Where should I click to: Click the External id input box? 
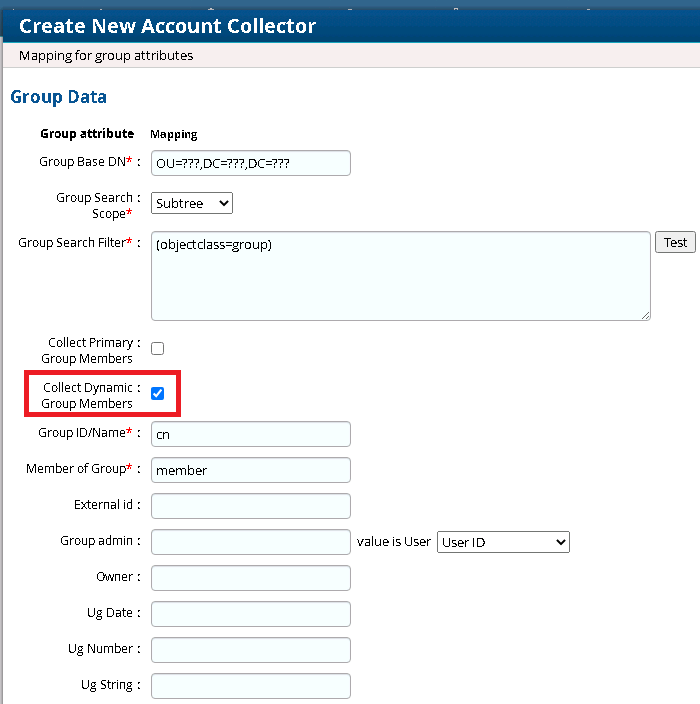point(250,506)
